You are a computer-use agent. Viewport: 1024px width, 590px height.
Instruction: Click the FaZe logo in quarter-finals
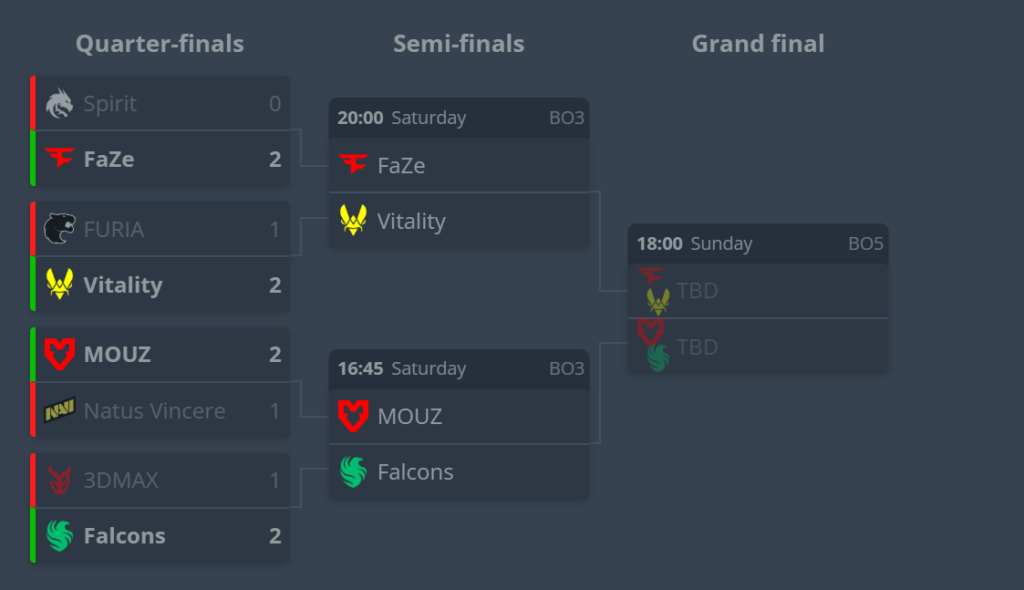(60, 159)
